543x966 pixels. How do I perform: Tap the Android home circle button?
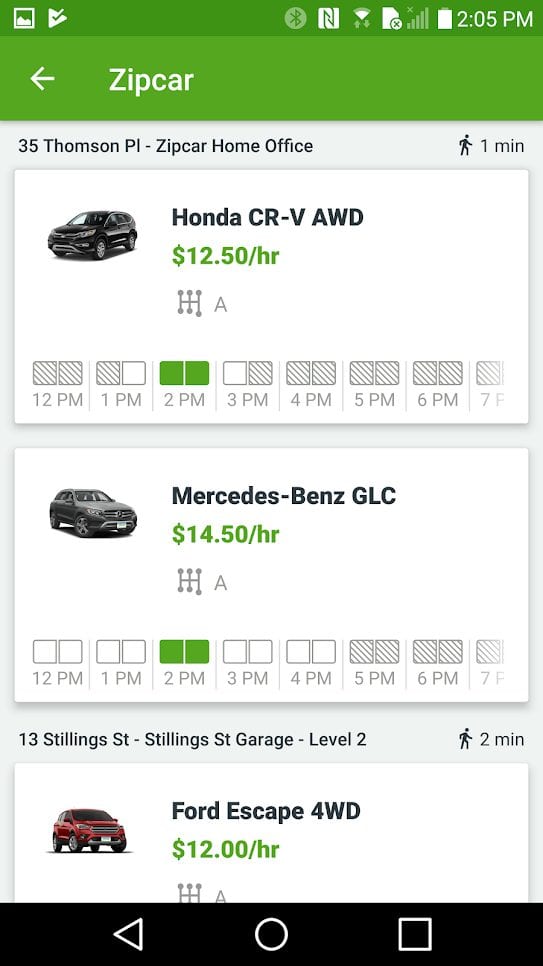point(271,934)
